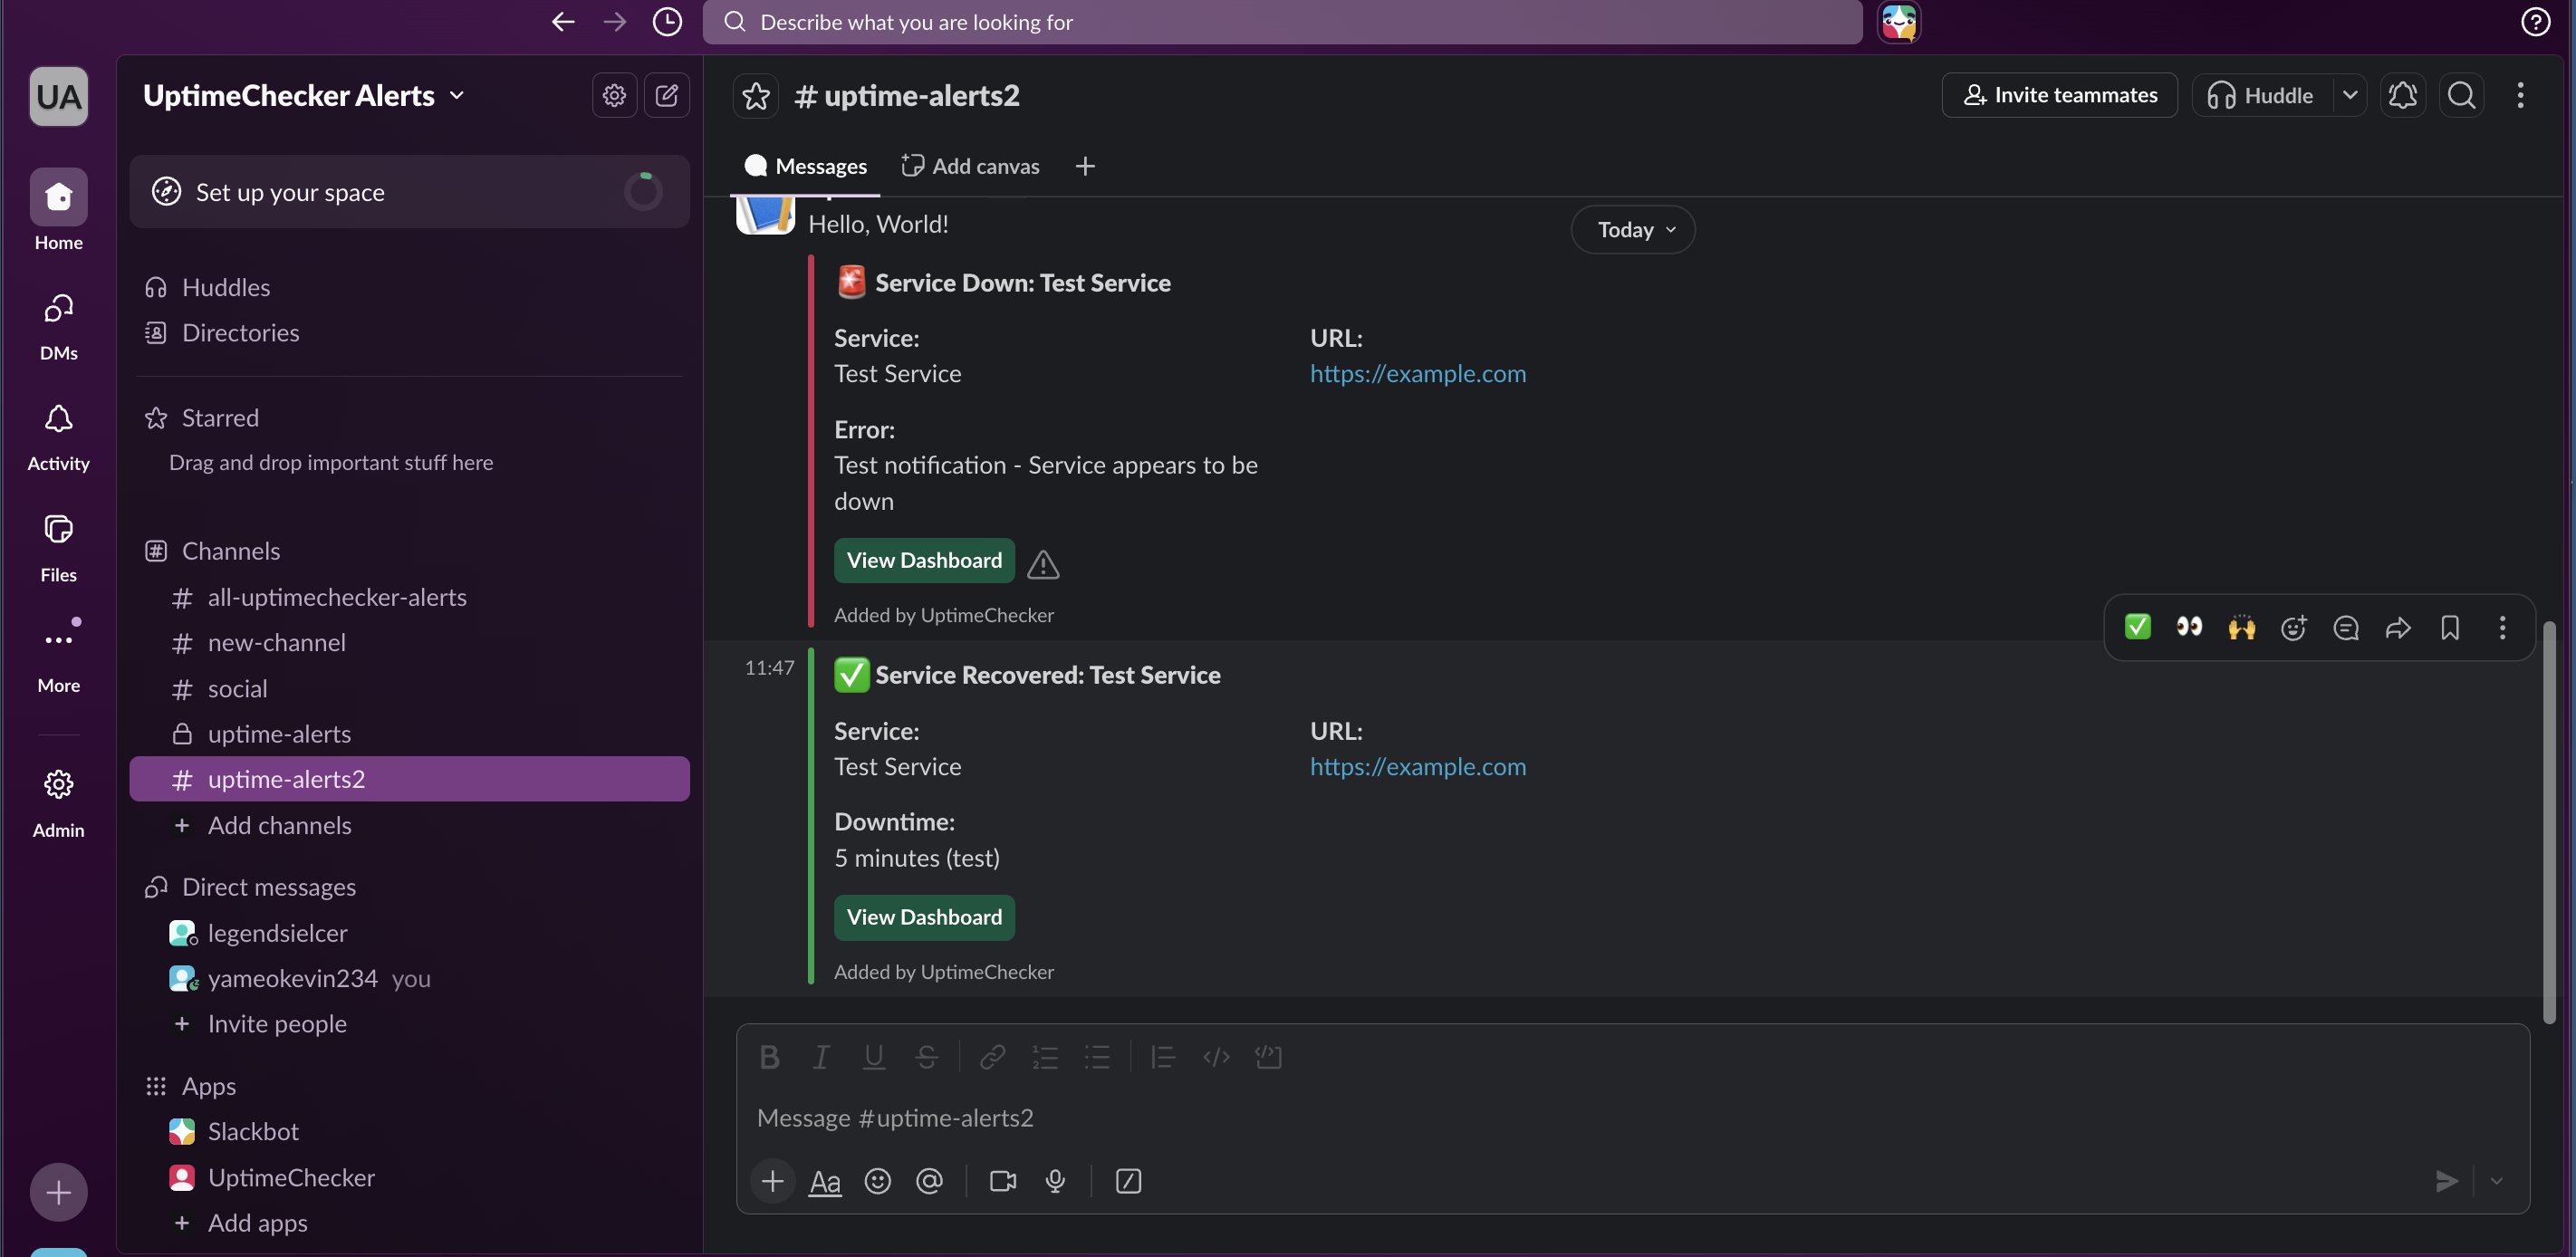Click View Dashboard under Service Down
The height and width of the screenshot is (1257, 2576).
tap(924, 561)
